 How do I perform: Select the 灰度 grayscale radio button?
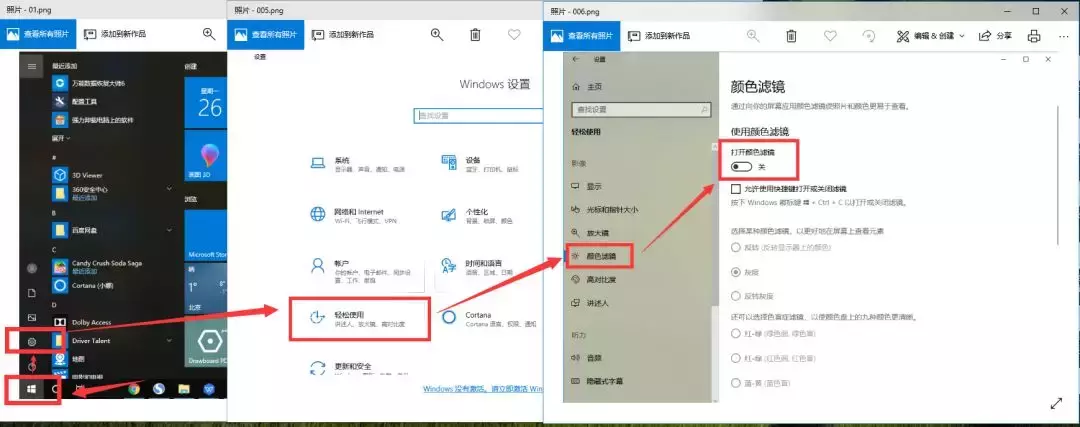(738, 271)
